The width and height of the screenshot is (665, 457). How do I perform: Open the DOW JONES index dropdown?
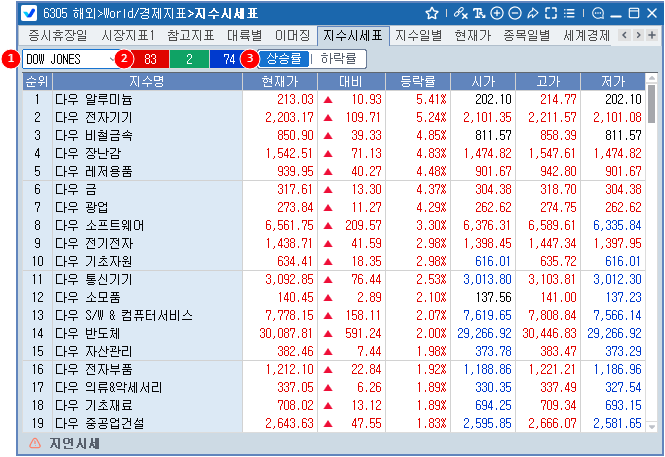(71, 58)
